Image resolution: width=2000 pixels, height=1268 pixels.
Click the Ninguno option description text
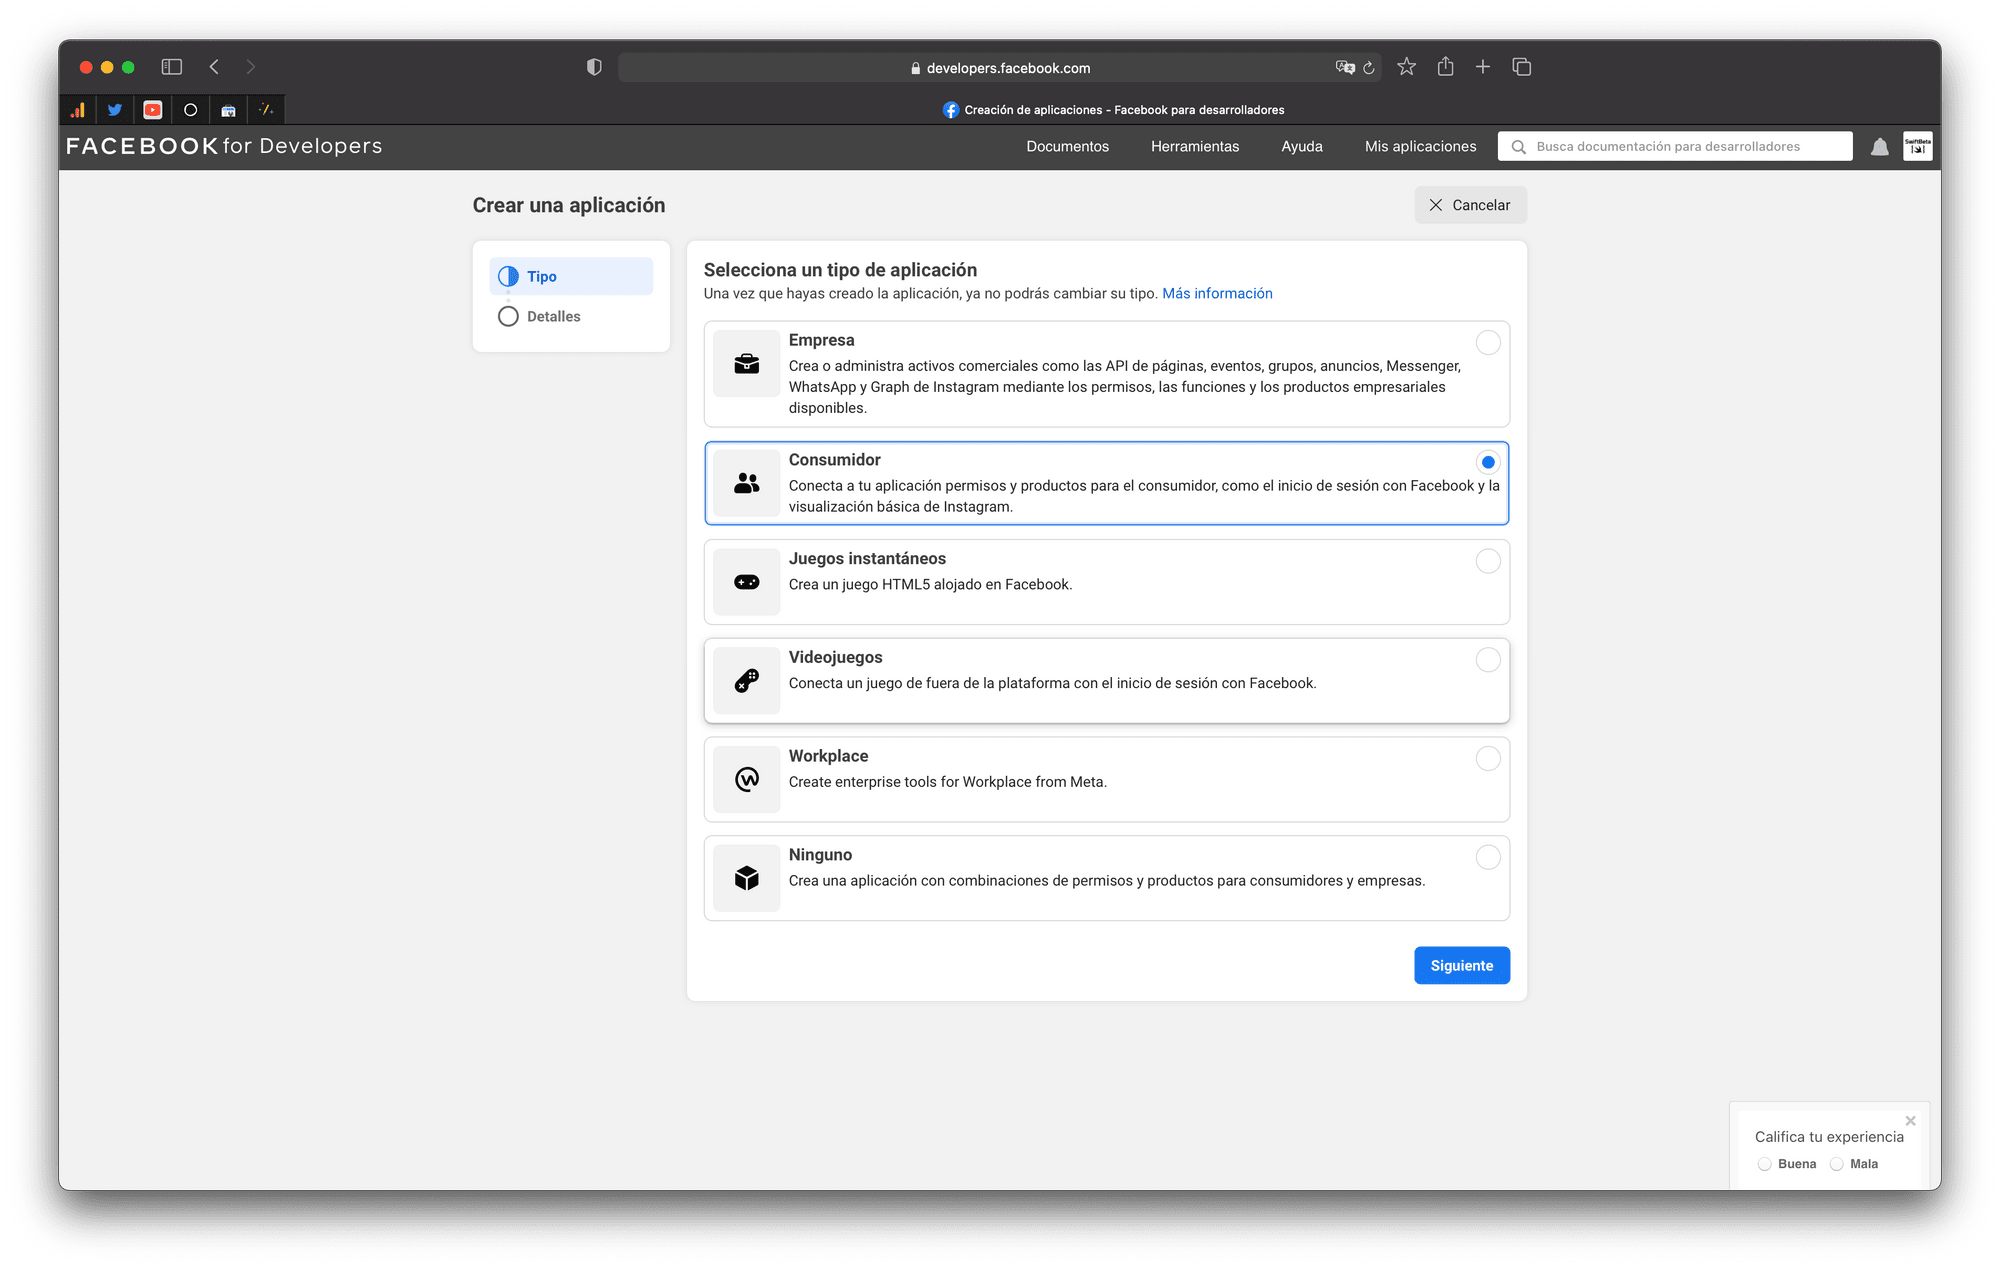1107,881
